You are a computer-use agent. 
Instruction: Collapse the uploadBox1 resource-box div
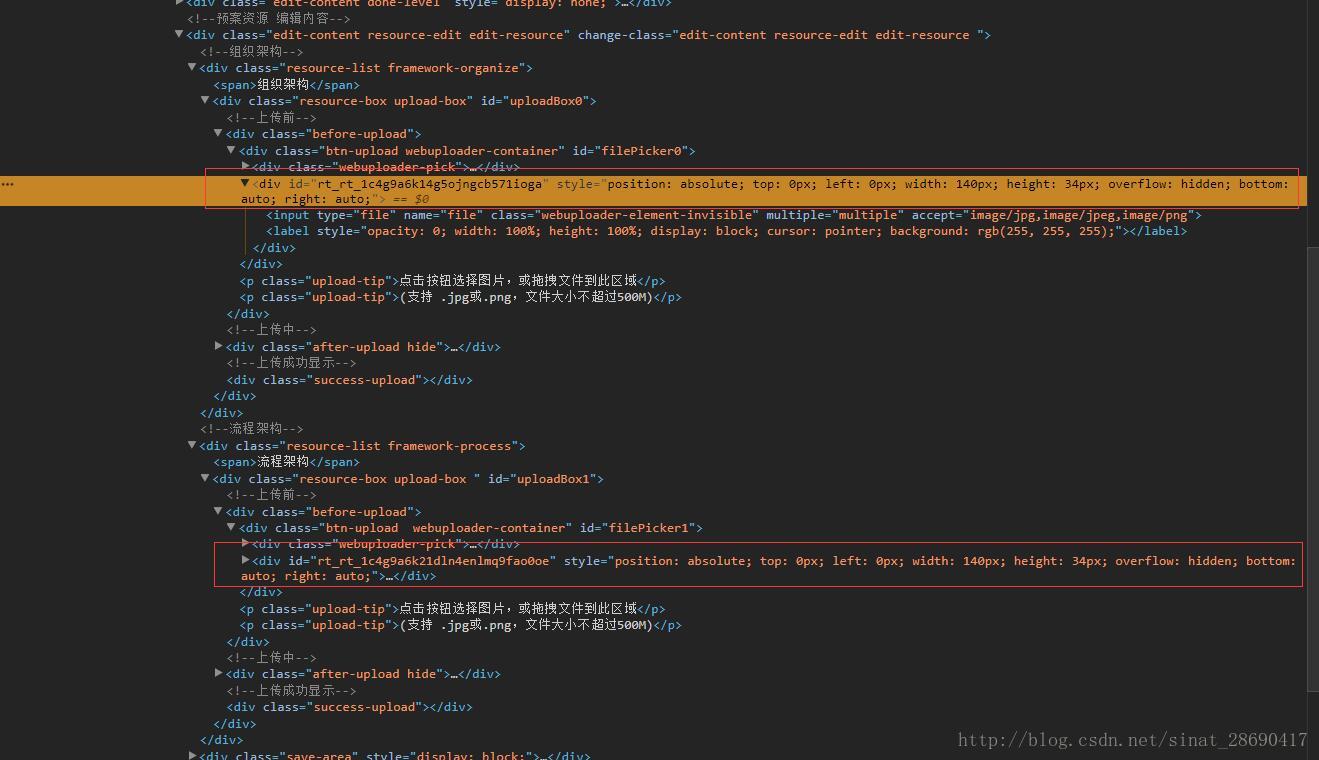pyautogui.click(x=205, y=479)
